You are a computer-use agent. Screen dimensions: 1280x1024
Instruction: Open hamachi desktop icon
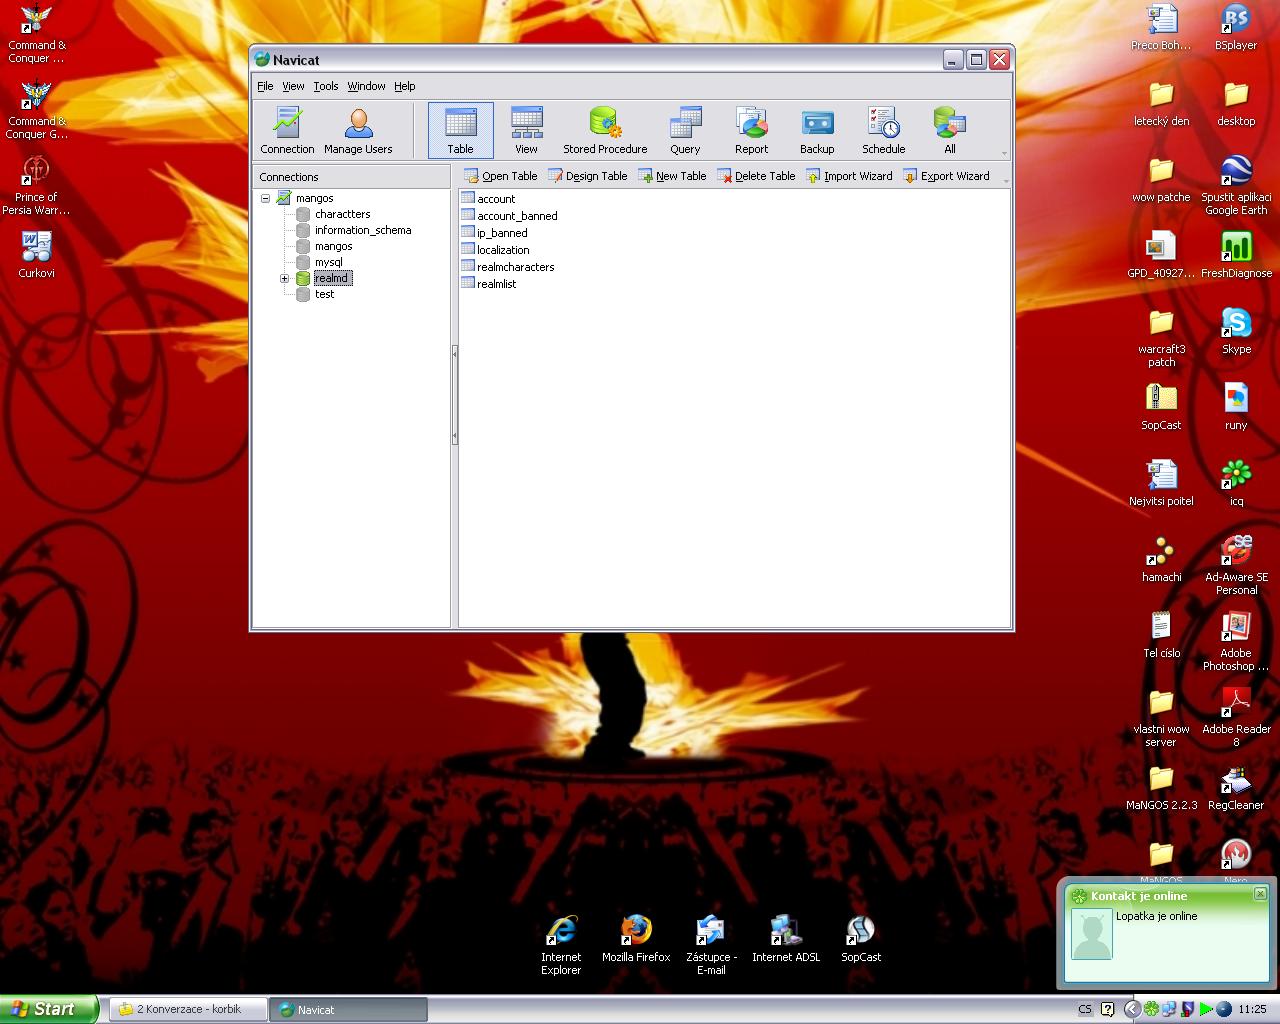pyautogui.click(x=1161, y=560)
